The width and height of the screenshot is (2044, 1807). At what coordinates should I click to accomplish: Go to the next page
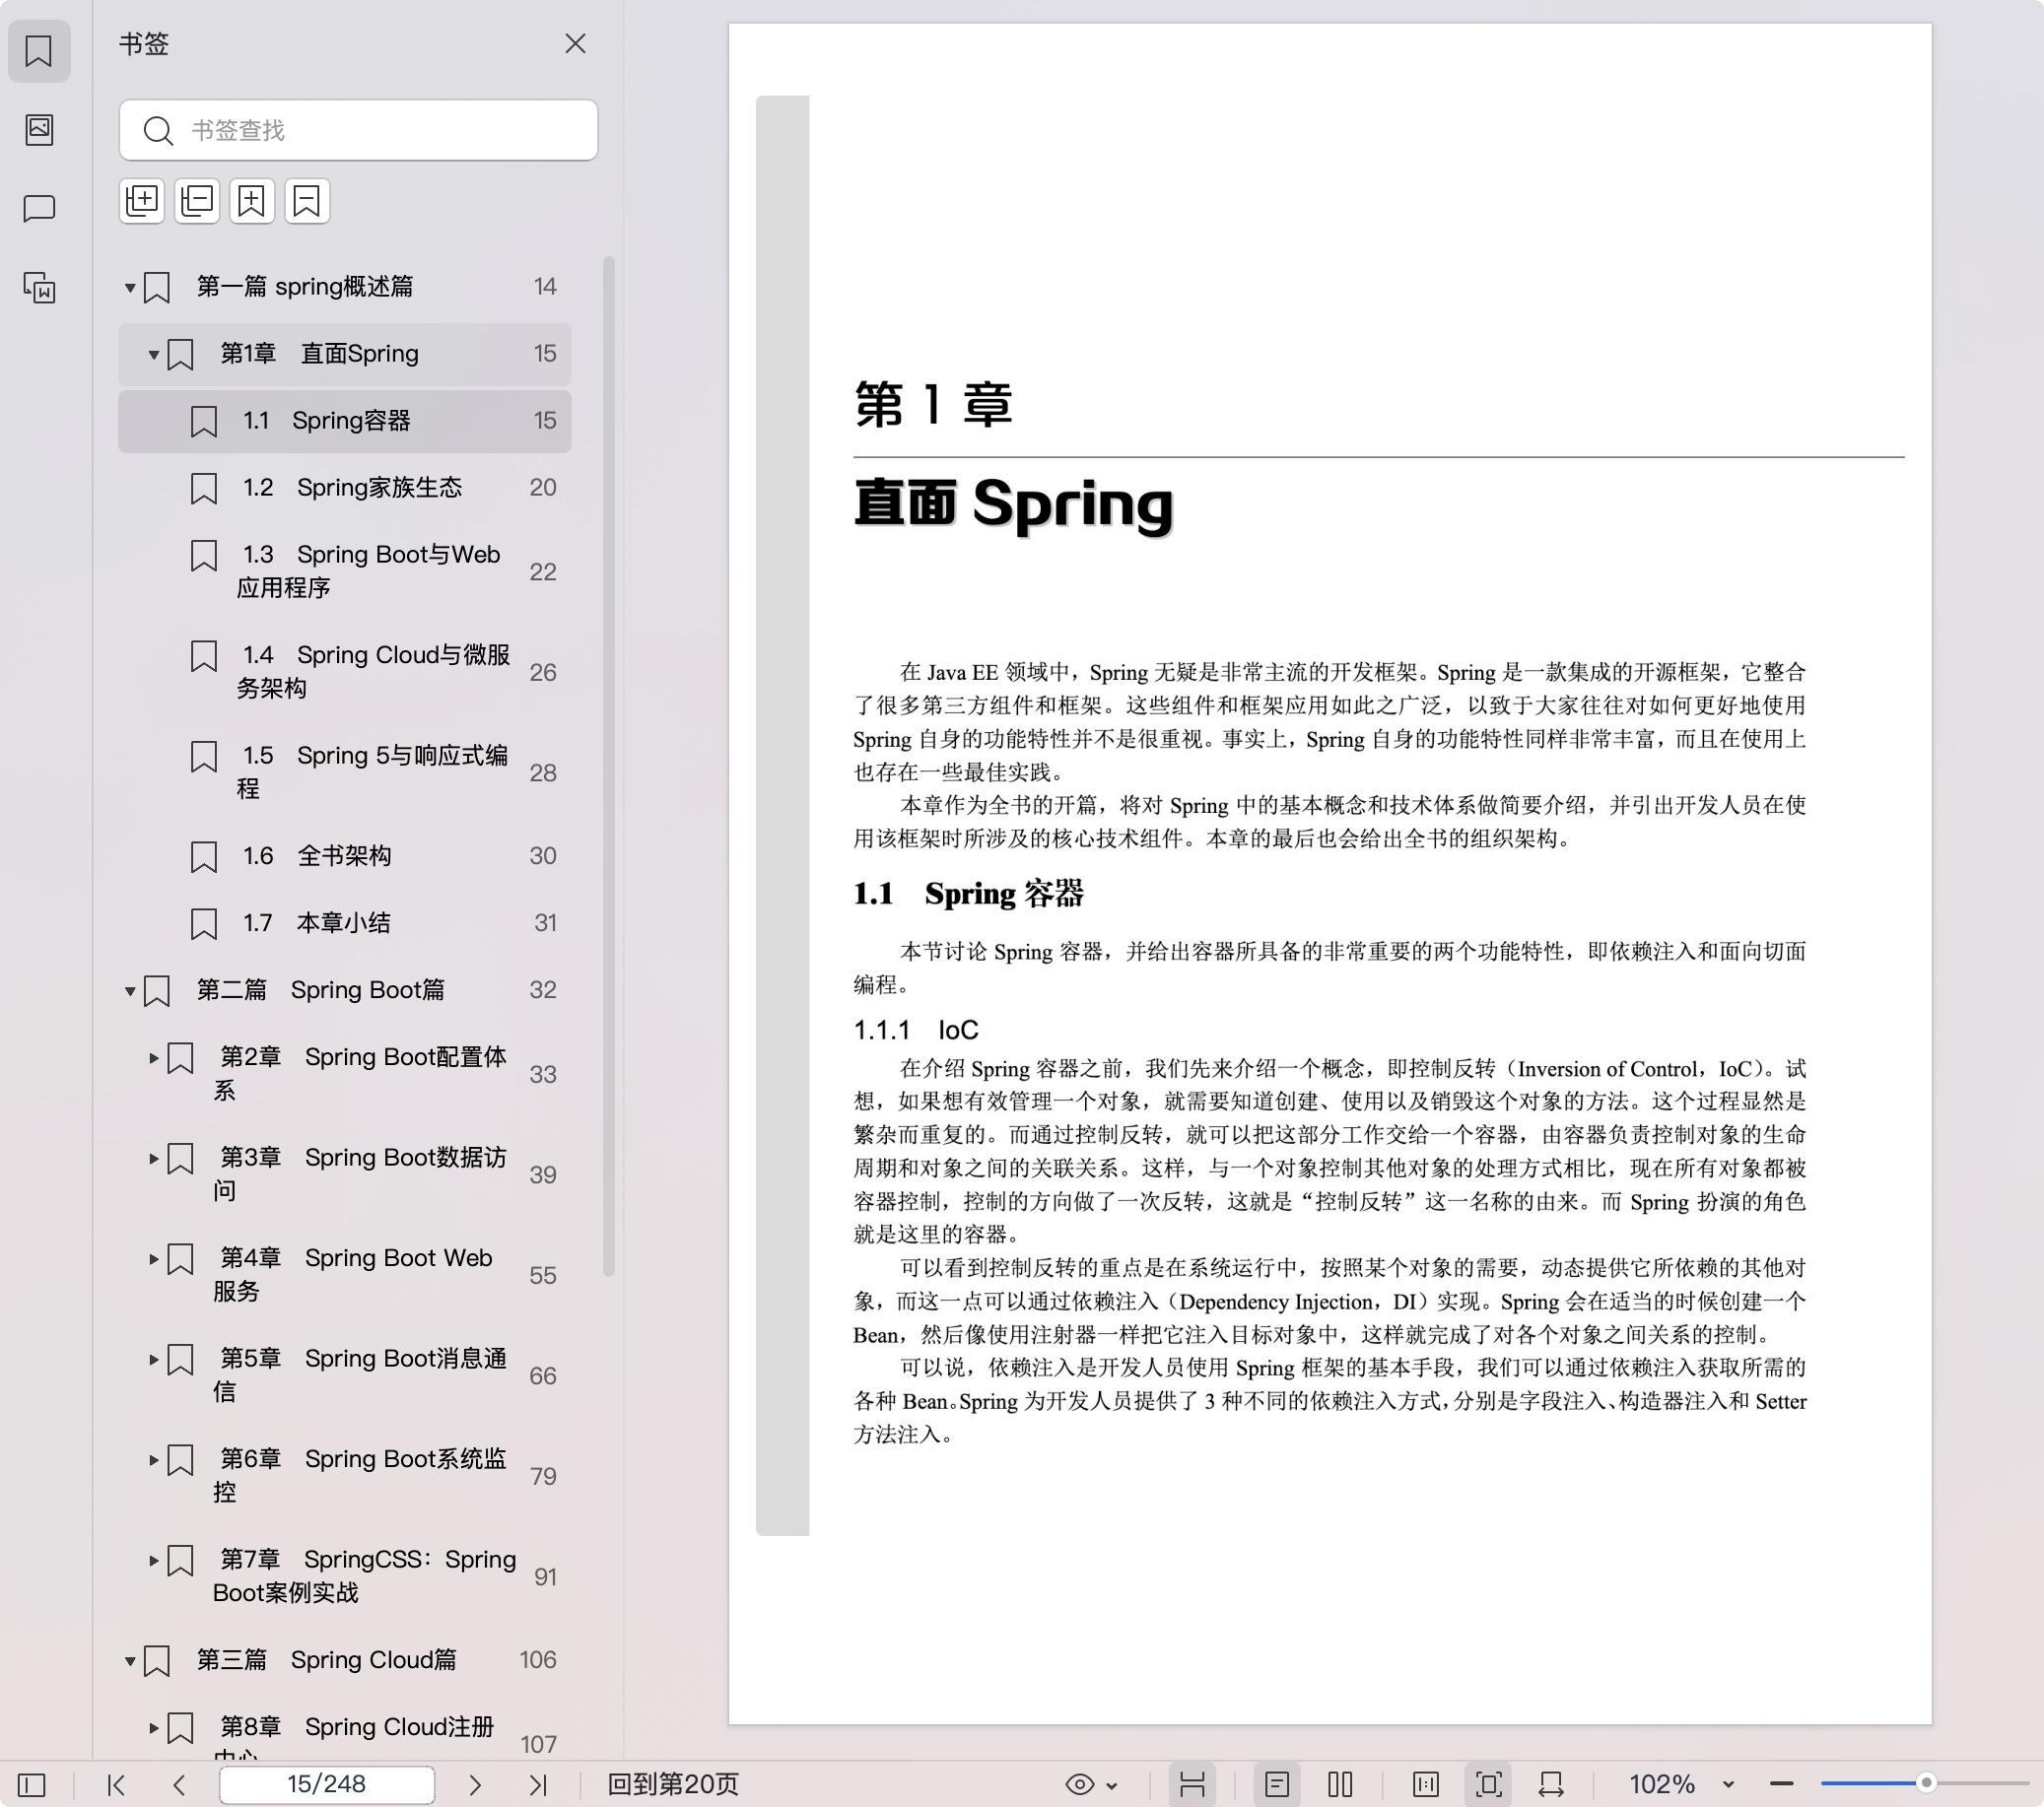[x=475, y=1785]
